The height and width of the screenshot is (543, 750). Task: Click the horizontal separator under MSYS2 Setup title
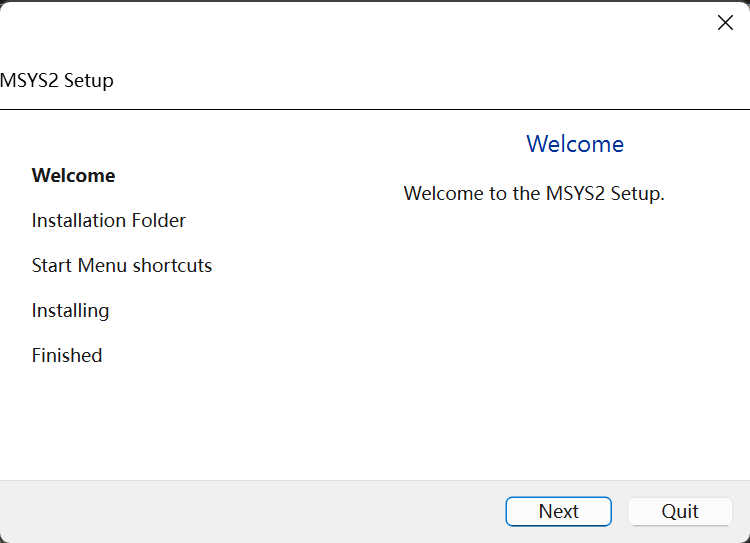tap(375, 109)
